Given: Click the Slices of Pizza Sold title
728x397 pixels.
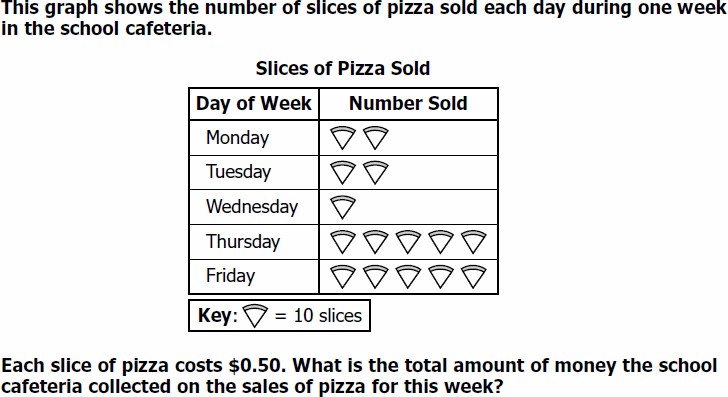Looking at the screenshot, I should click(343, 68).
